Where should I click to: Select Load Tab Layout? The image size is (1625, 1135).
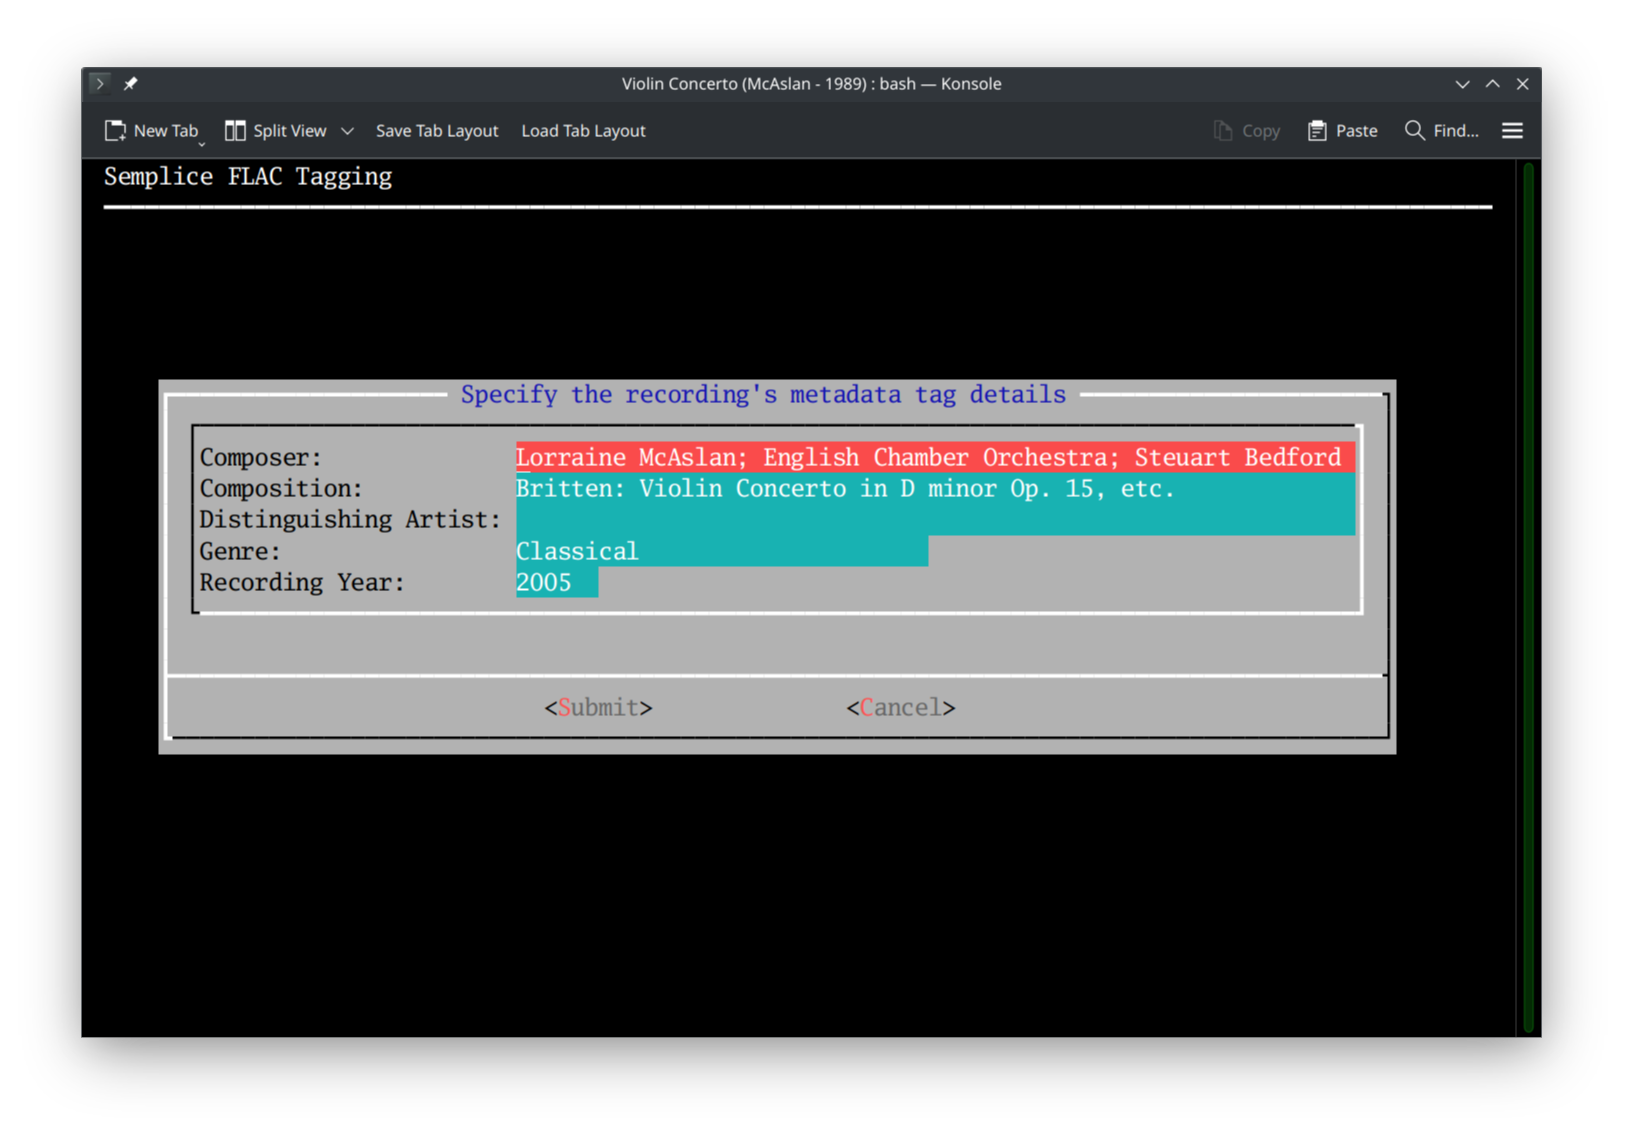coord(583,130)
